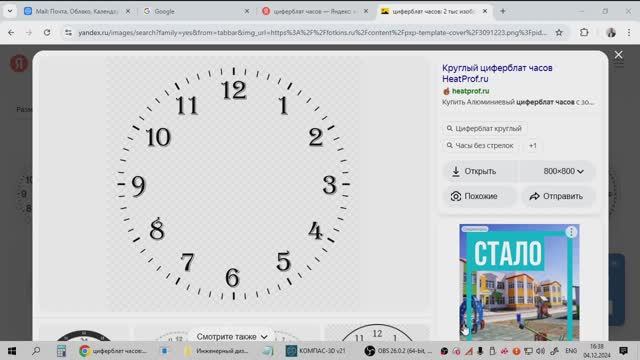Click the yandex.ru address bar URL
The image size is (640, 360).
312,33
